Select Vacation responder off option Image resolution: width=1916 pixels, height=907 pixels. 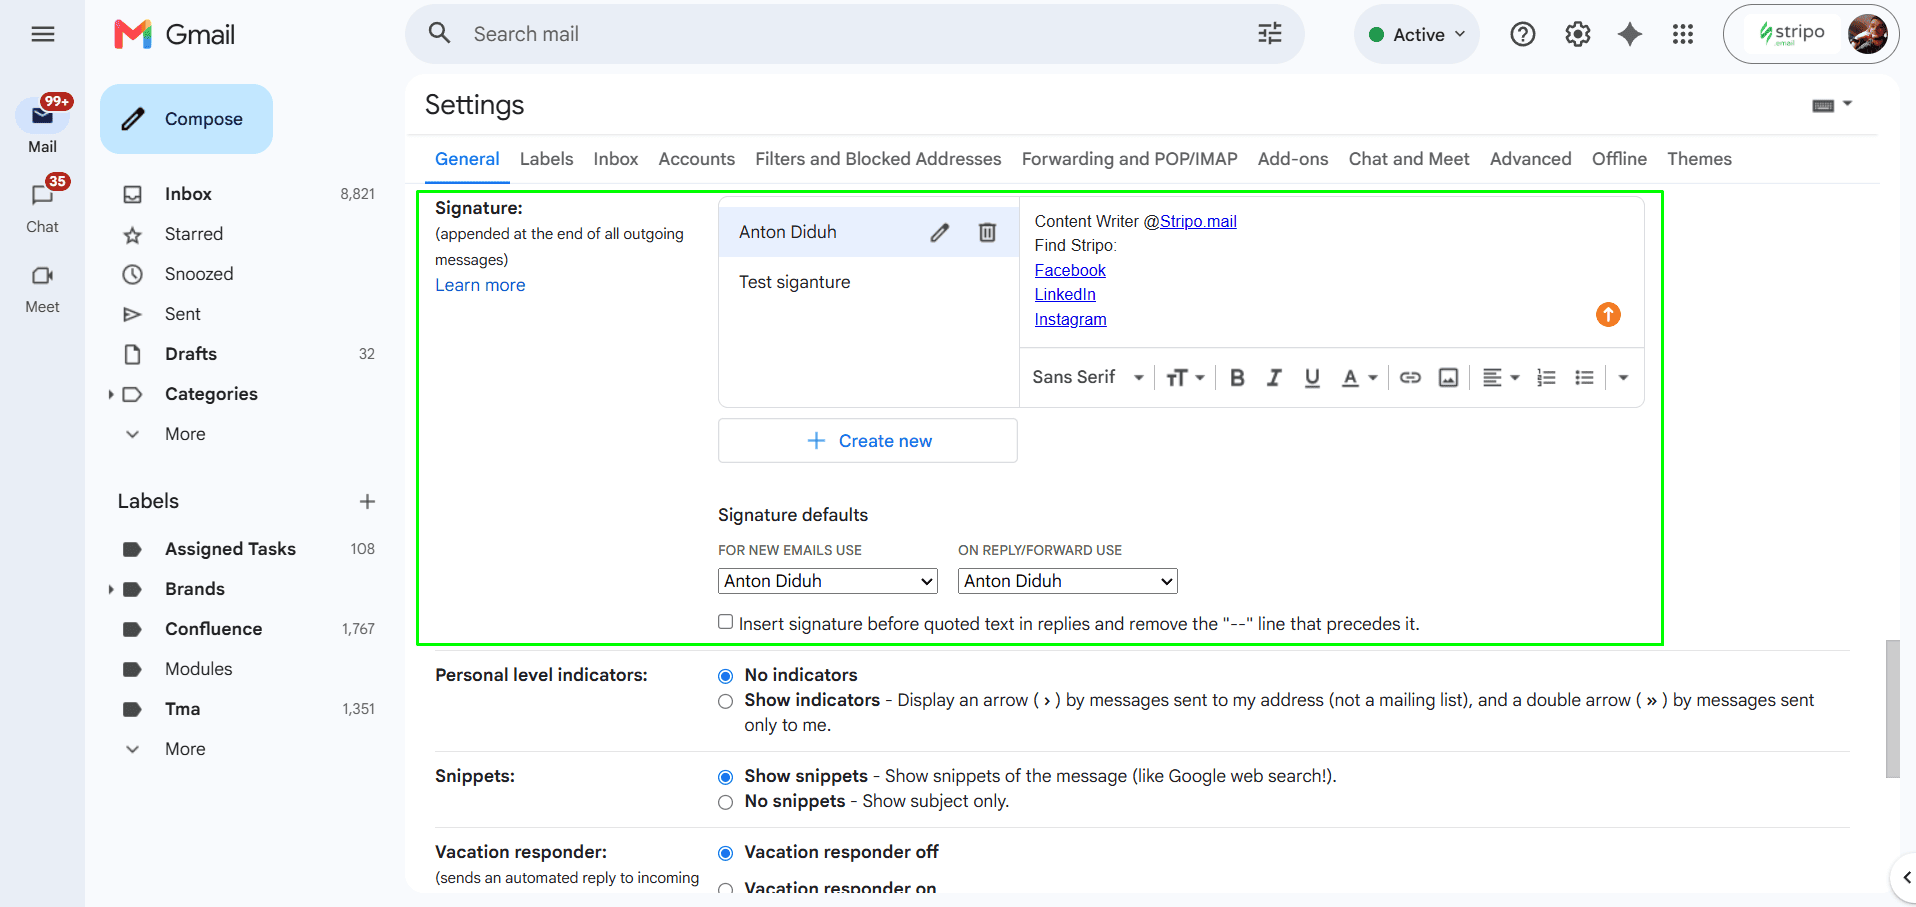(726, 853)
